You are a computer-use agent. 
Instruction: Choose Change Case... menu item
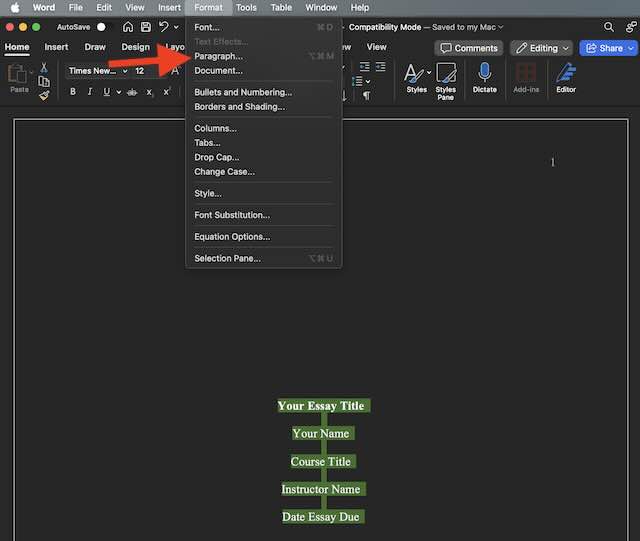pos(264,171)
